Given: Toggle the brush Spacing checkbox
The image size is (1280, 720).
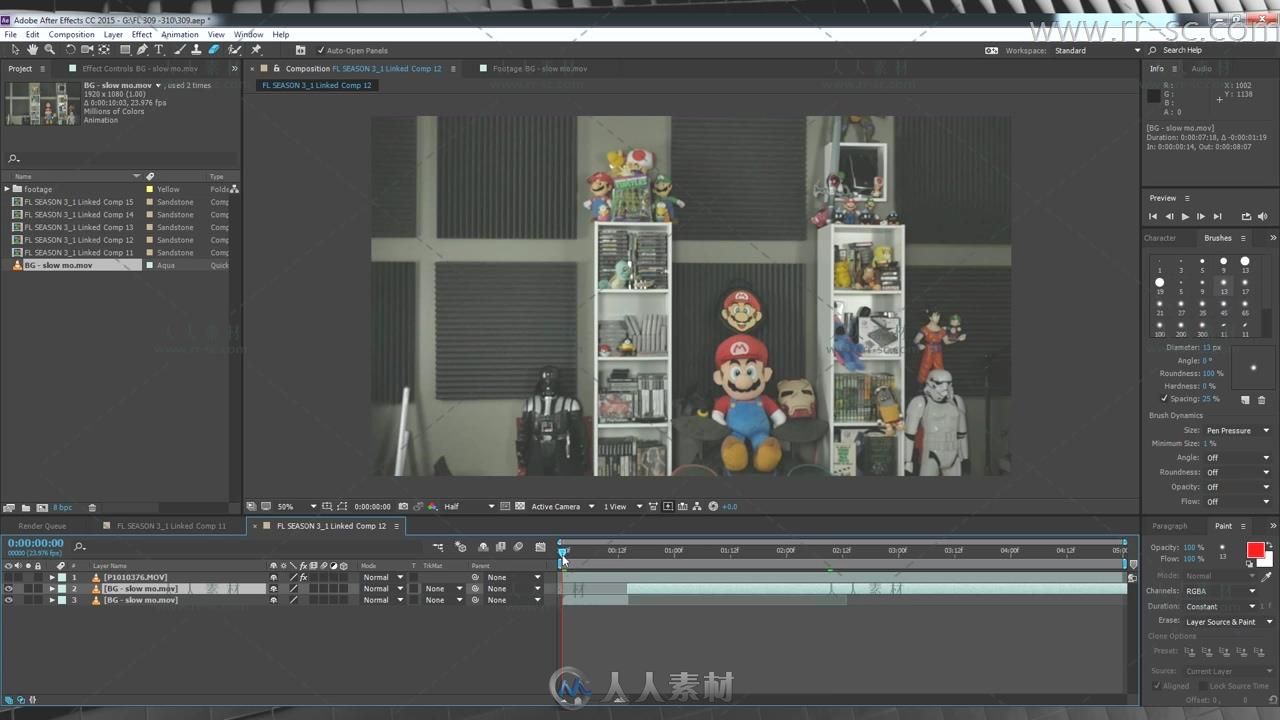Looking at the screenshot, I should click(1164, 398).
